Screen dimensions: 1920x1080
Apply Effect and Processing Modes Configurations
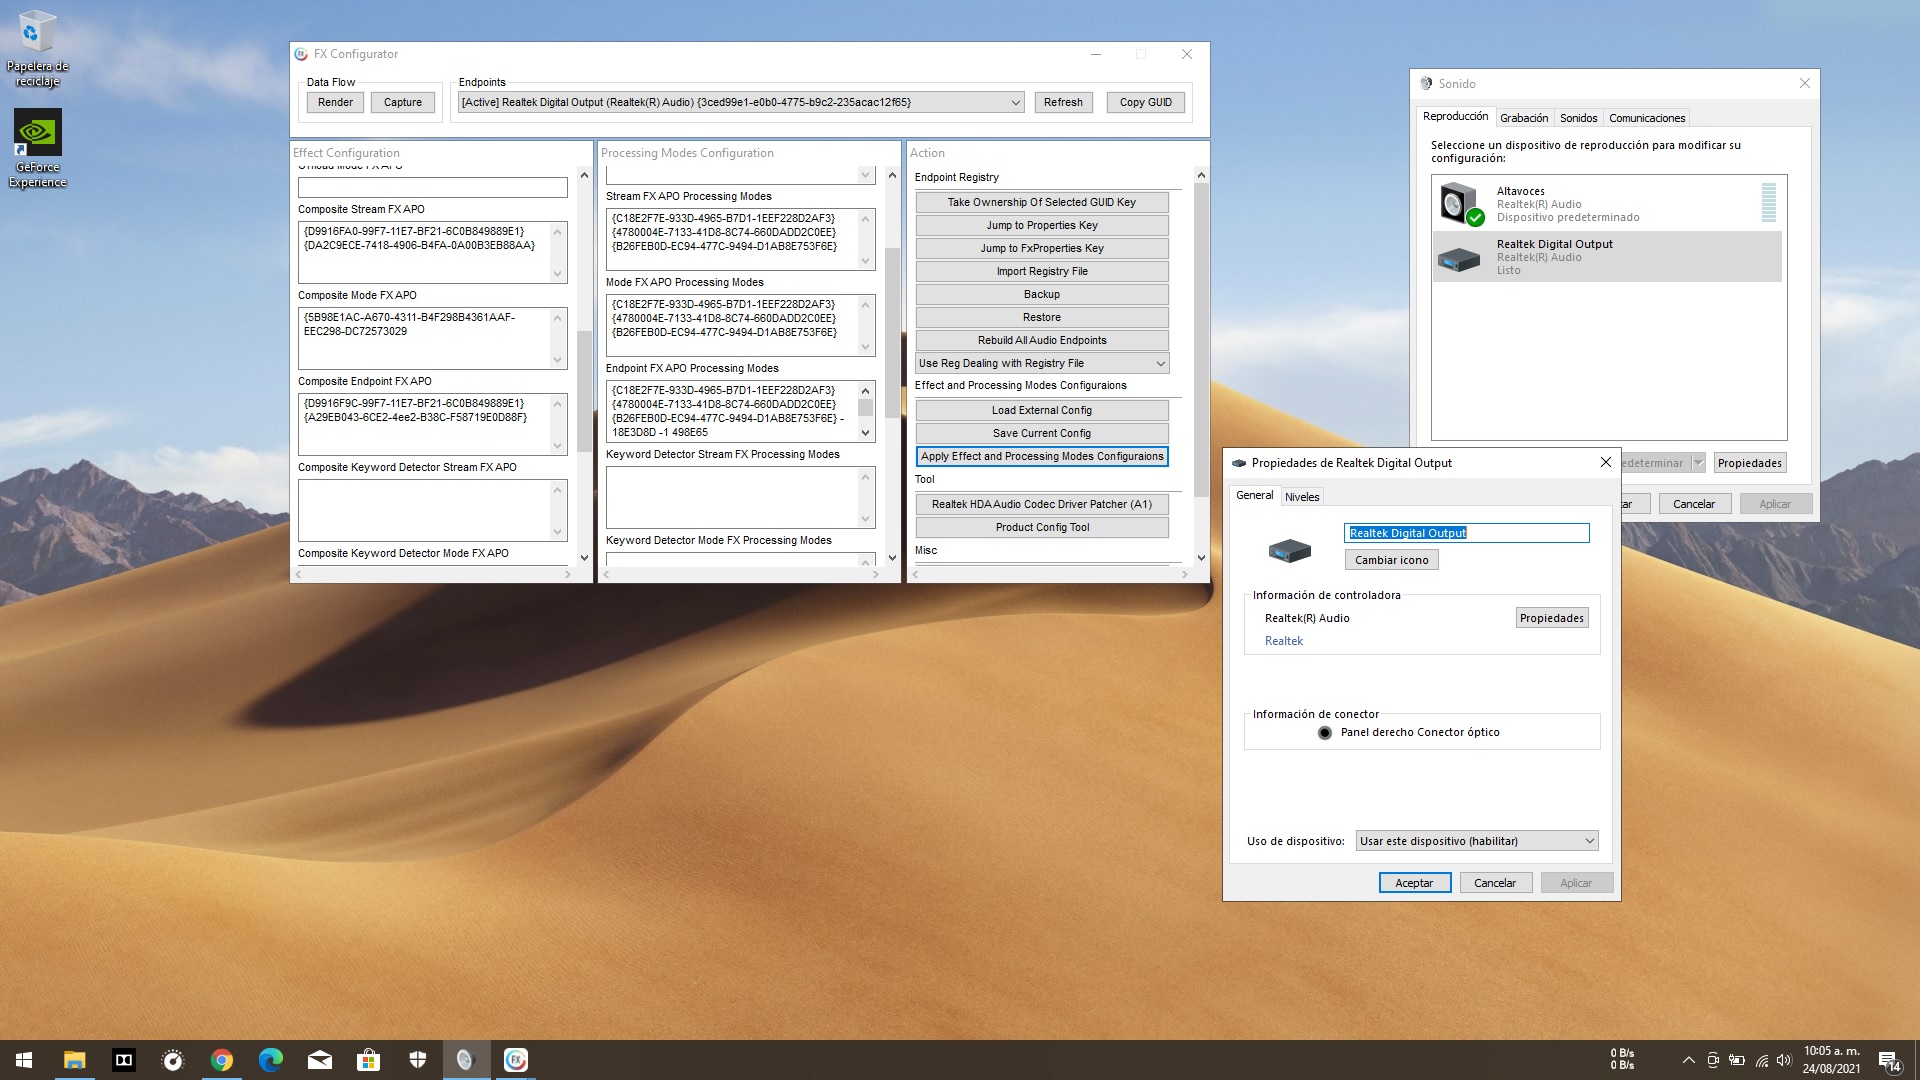[1042, 456]
